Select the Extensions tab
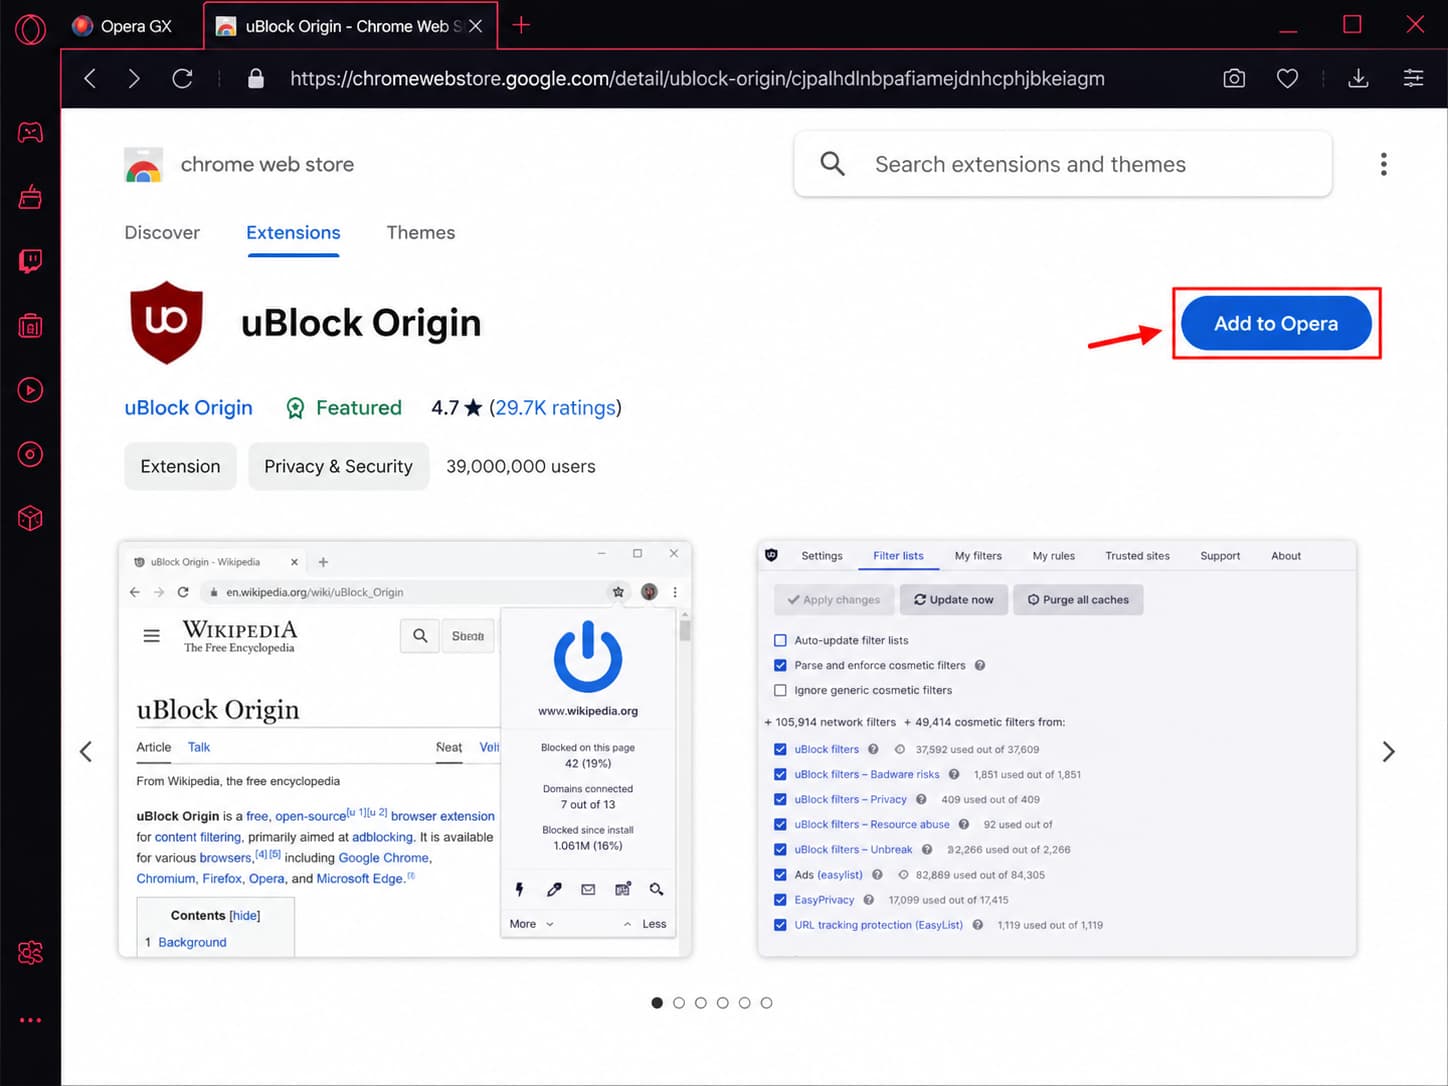Image resolution: width=1448 pixels, height=1086 pixels. tap(293, 232)
